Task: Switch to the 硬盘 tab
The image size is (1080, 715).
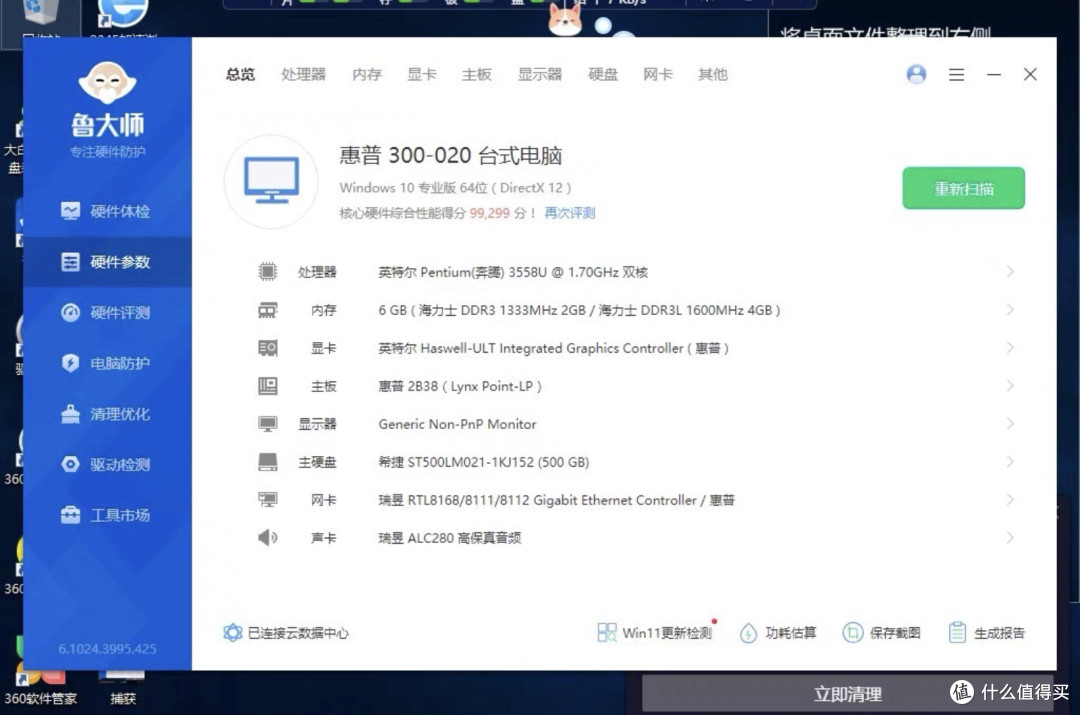Action: [603, 74]
